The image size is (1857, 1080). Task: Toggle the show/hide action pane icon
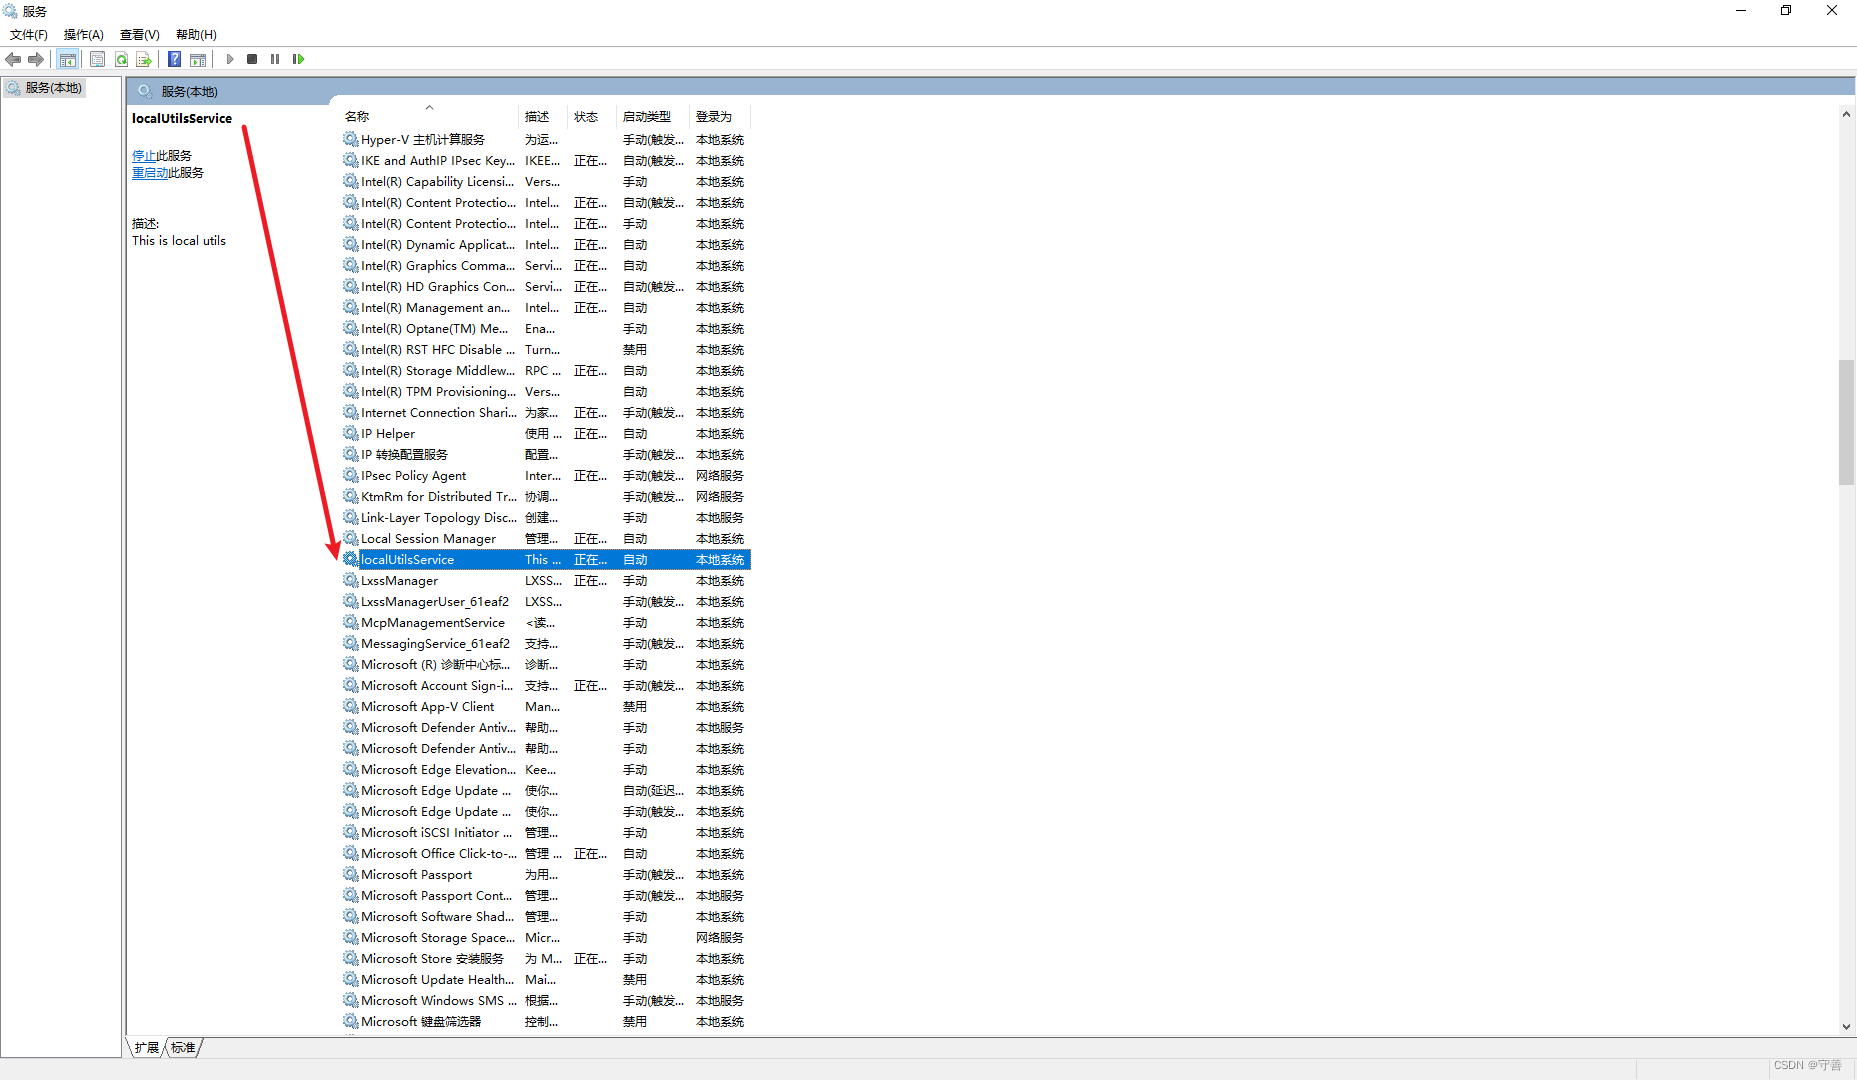pyautogui.click(x=198, y=59)
